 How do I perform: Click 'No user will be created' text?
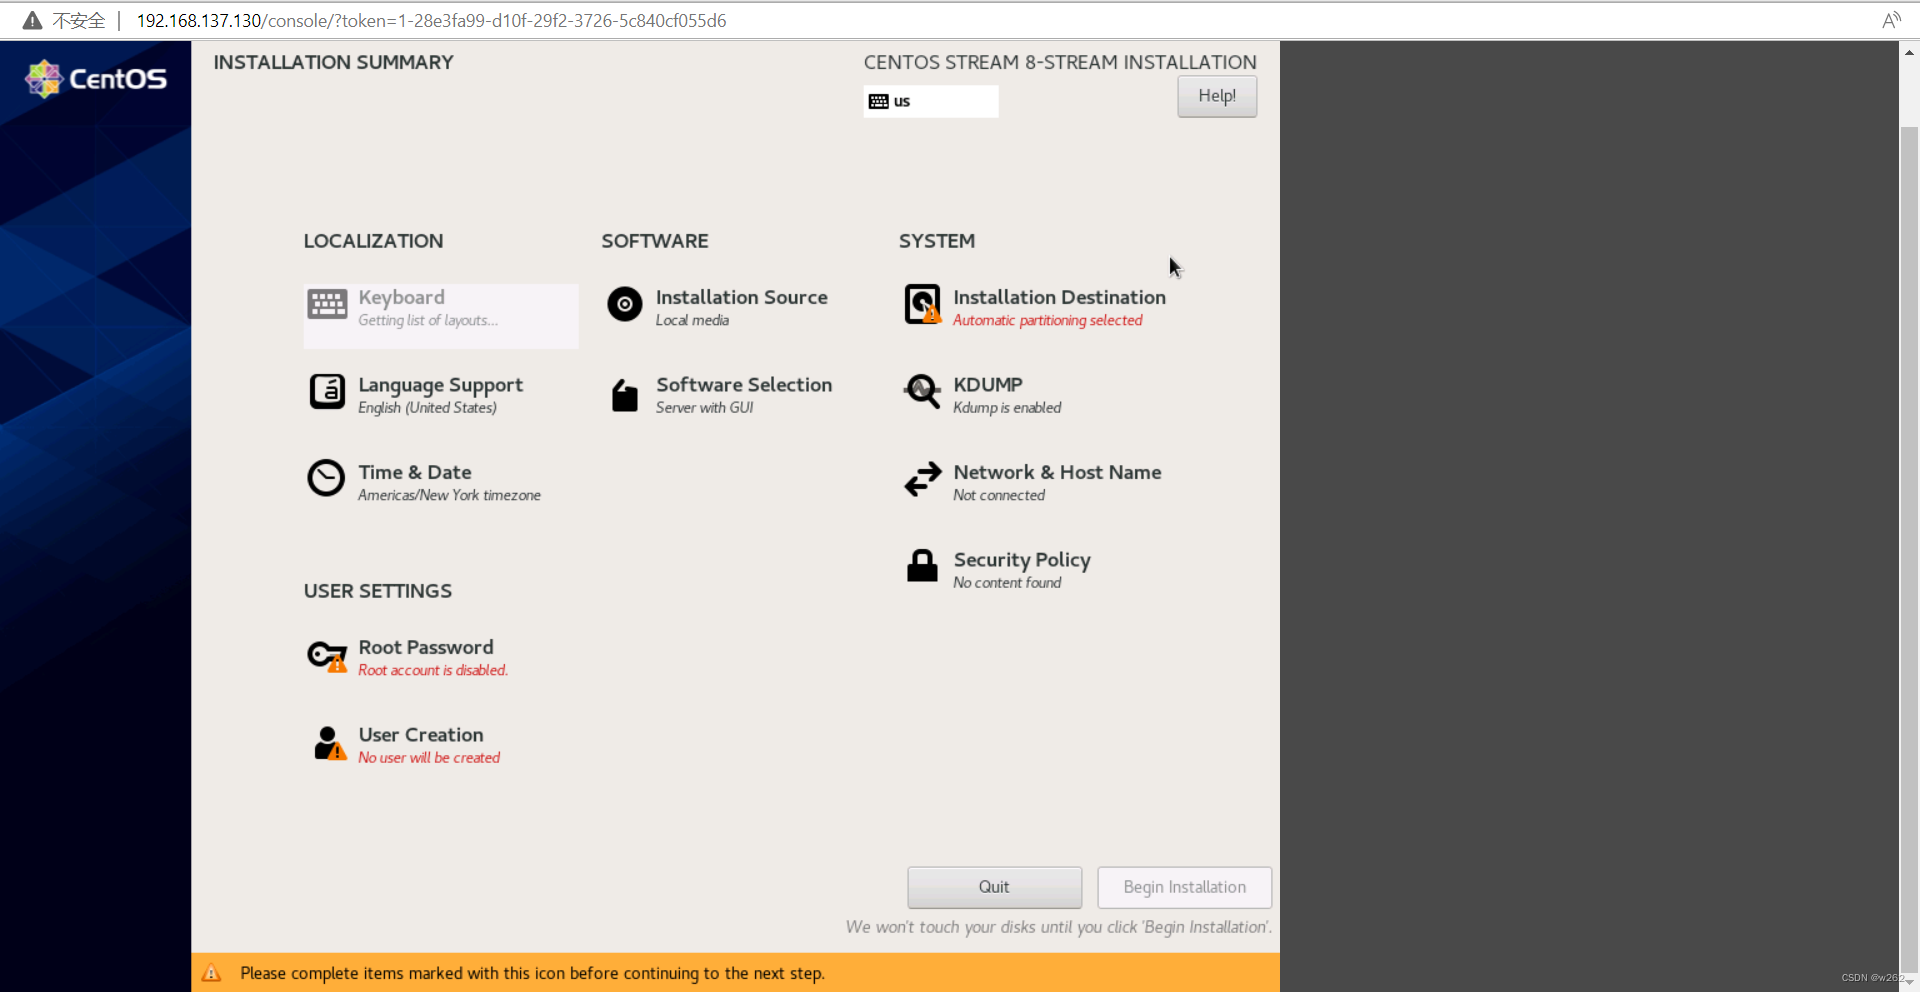tap(429, 758)
